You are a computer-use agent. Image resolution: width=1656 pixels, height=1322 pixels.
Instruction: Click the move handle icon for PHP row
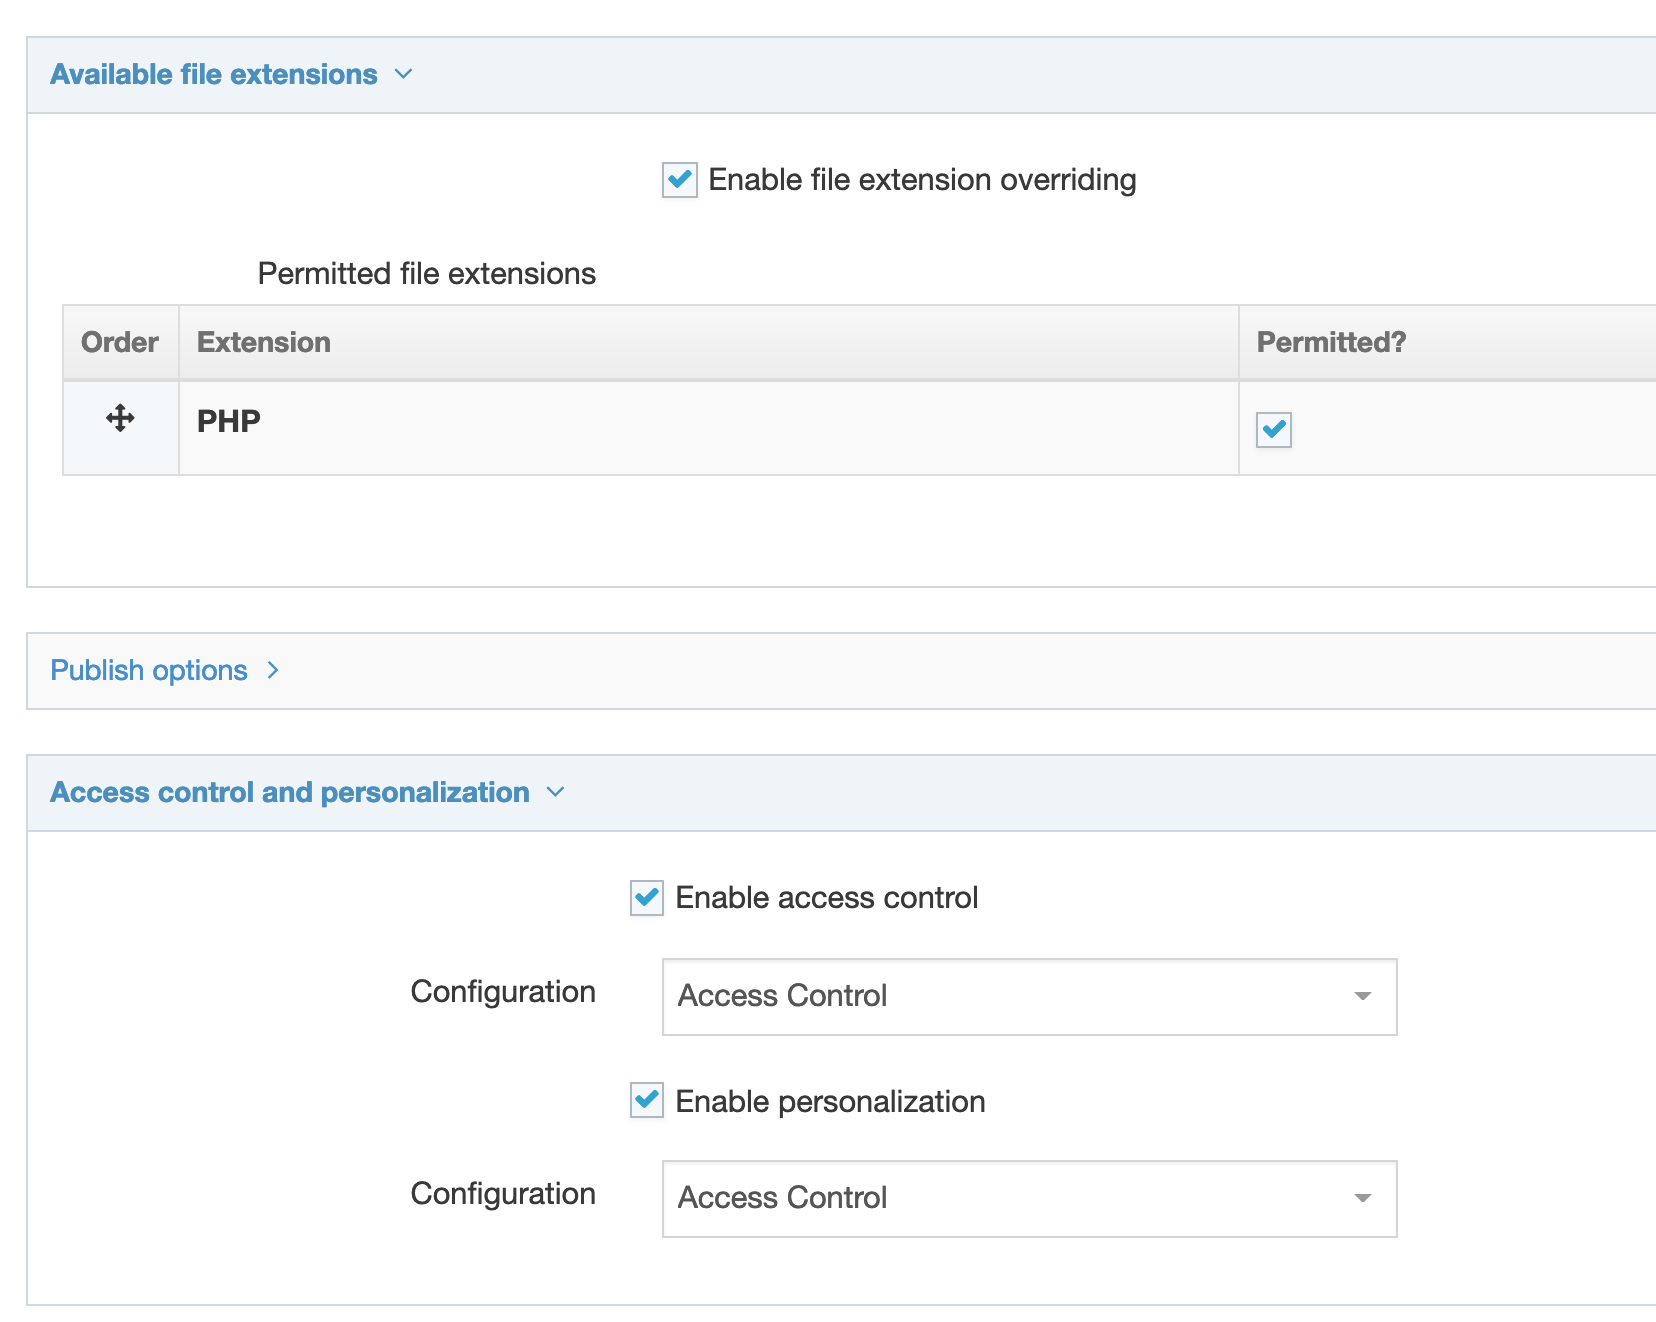pyautogui.click(x=120, y=418)
